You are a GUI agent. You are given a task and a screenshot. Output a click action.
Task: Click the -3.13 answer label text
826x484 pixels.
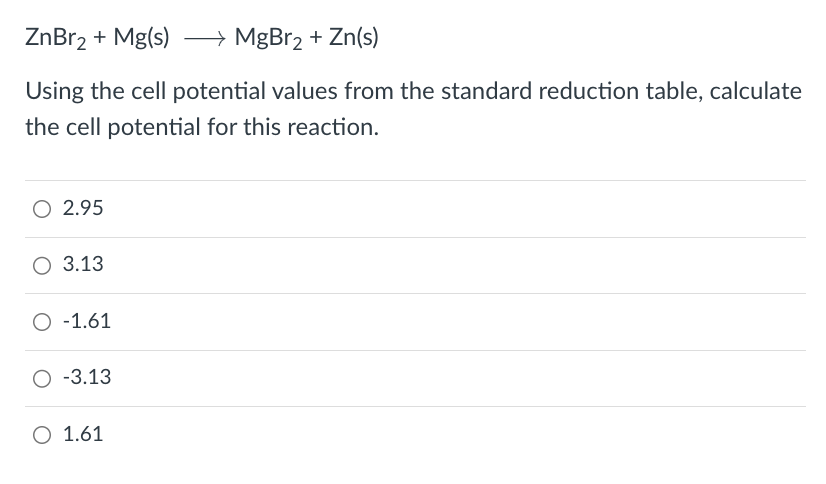pyautogui.click(x=87, y=377)
